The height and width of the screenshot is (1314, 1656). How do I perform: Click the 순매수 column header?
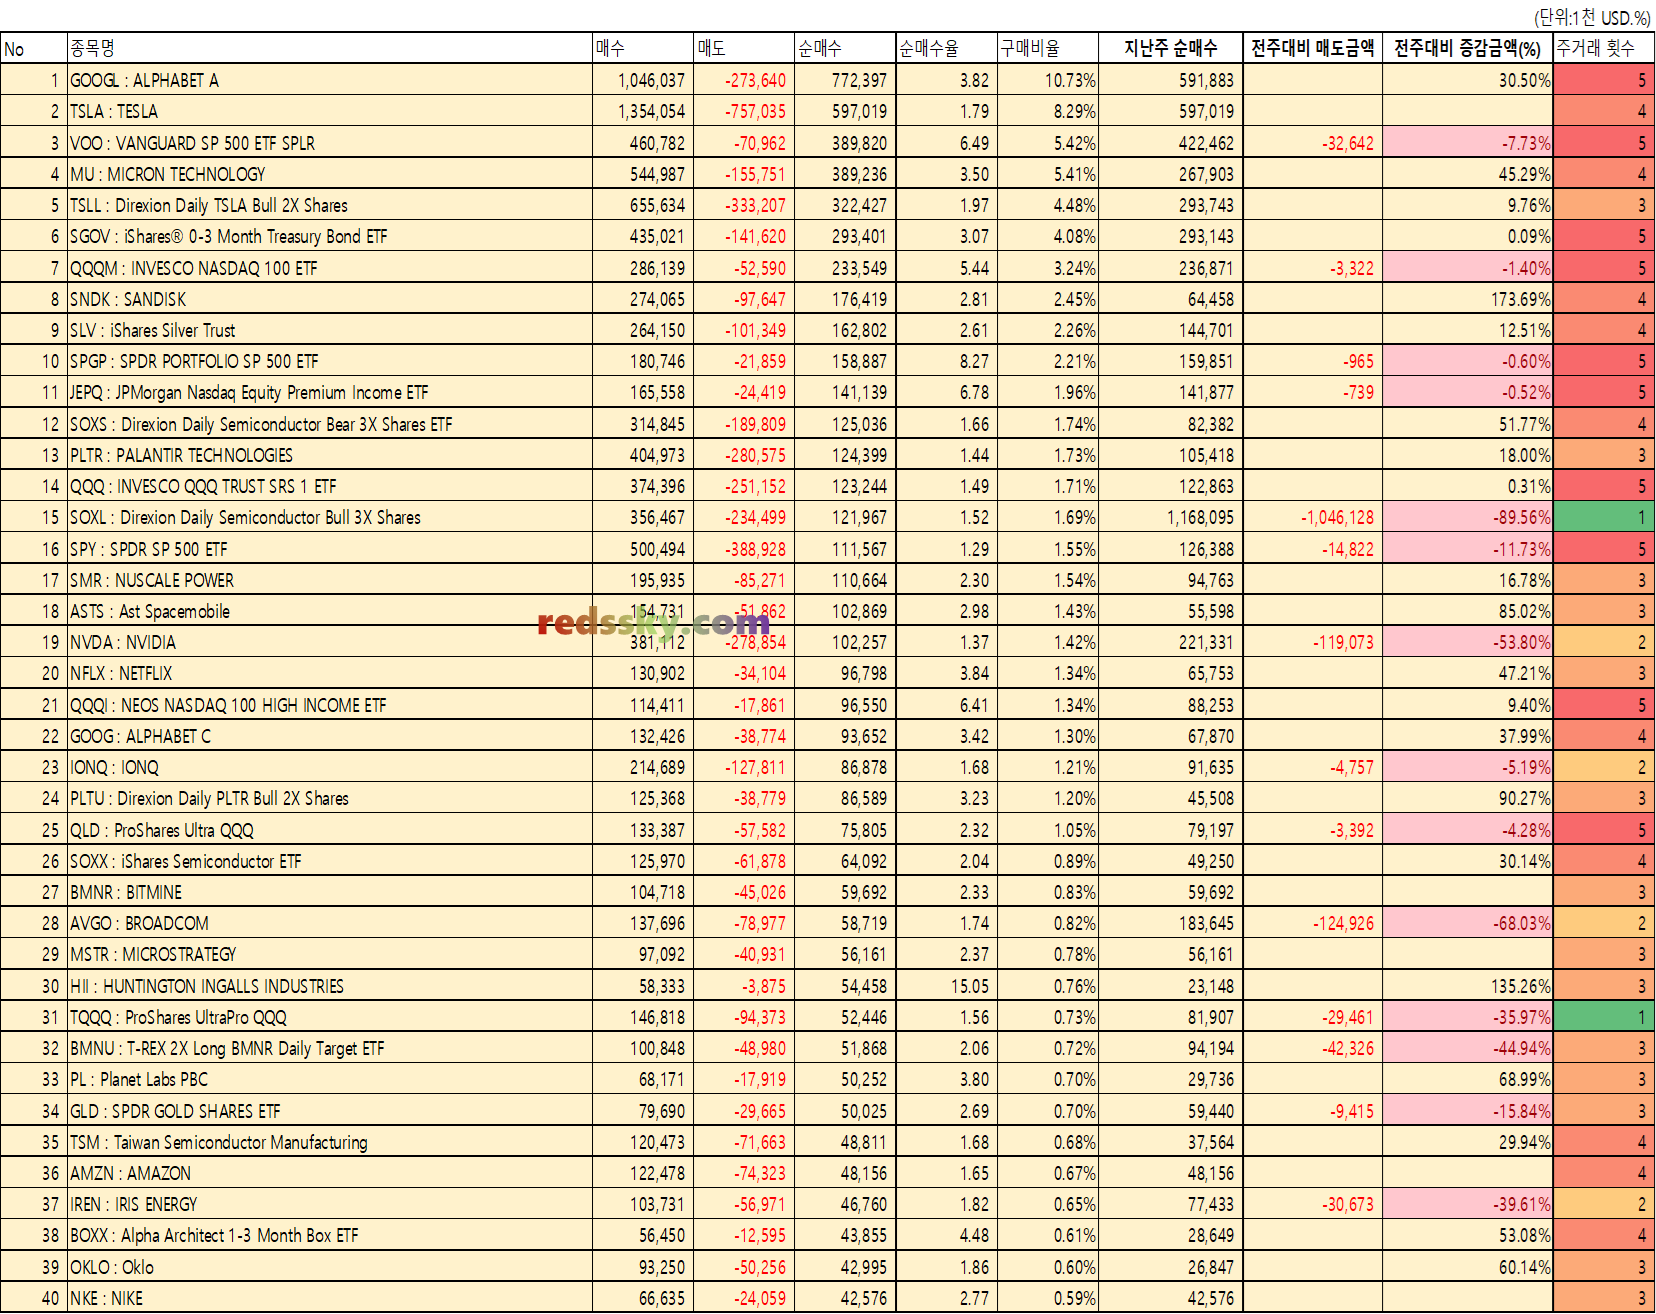[846, 48]
